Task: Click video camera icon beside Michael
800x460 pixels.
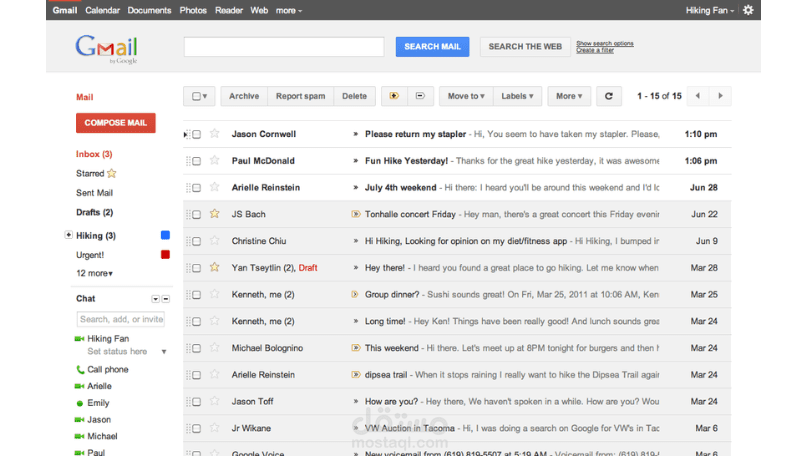Action: [x=79, y=436]
